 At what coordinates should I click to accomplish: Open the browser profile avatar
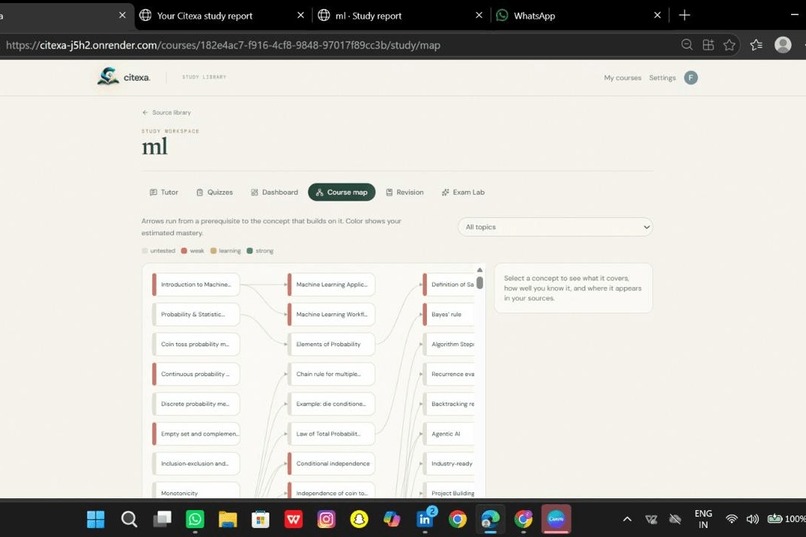[x=783, y=45]
